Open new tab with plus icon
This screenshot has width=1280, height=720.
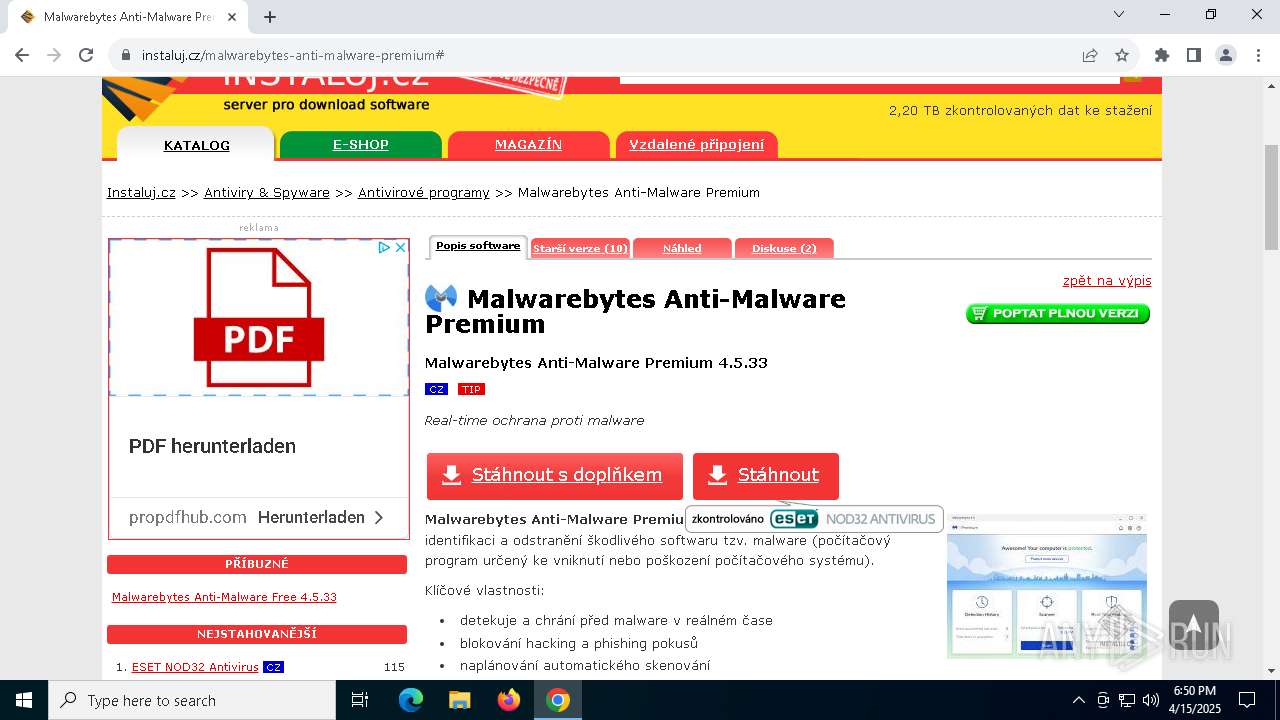pyautogui.click(x=270, y=16)
